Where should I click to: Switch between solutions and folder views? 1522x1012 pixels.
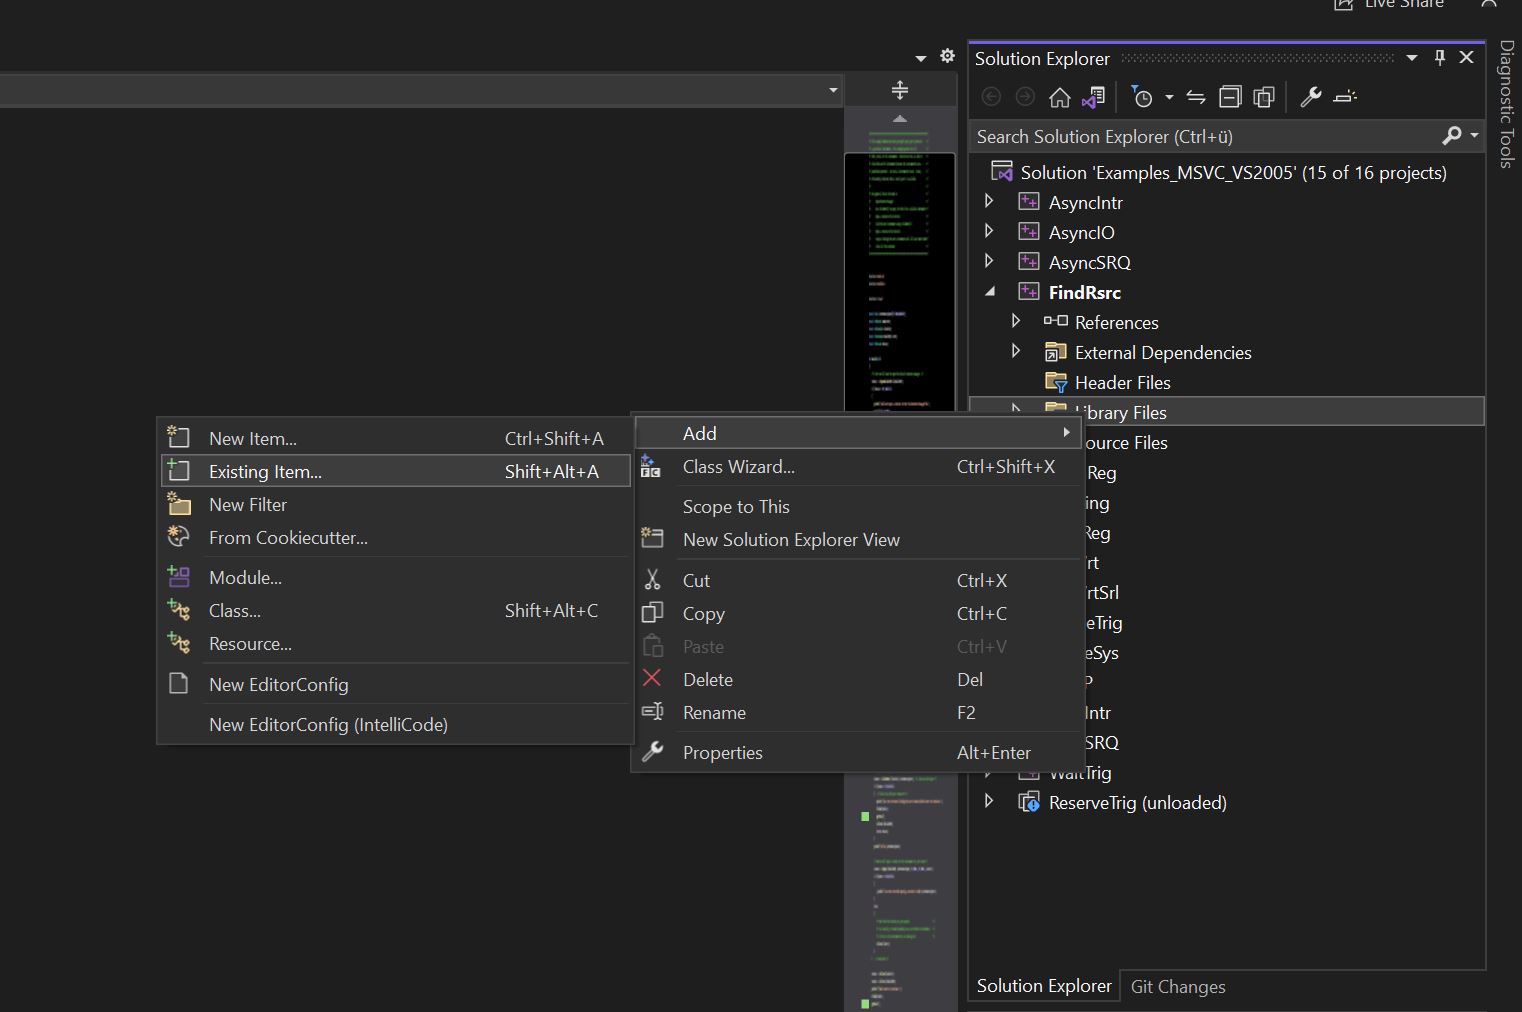[1094, 97]
